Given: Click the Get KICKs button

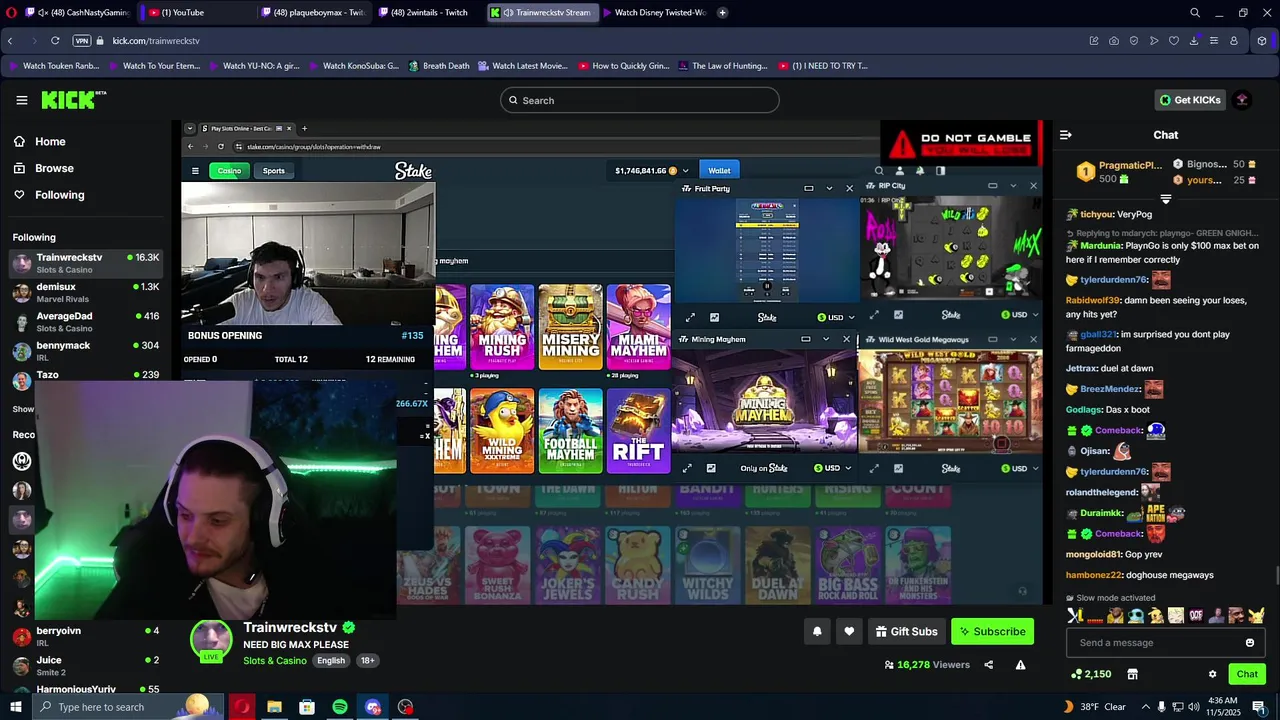Looking at the screenshot, I should [x=1190, y=100].
